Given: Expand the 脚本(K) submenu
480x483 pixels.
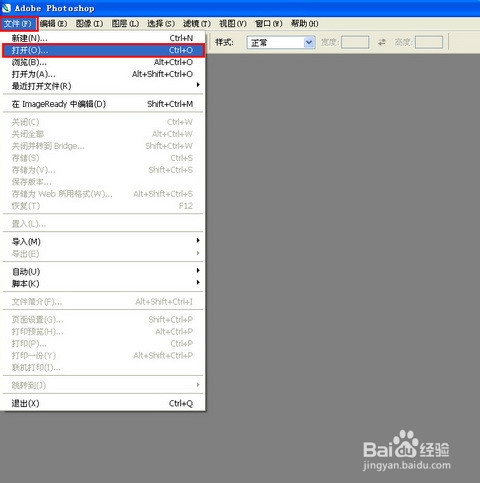Looking at the screenshot, I should click(103, 284).
